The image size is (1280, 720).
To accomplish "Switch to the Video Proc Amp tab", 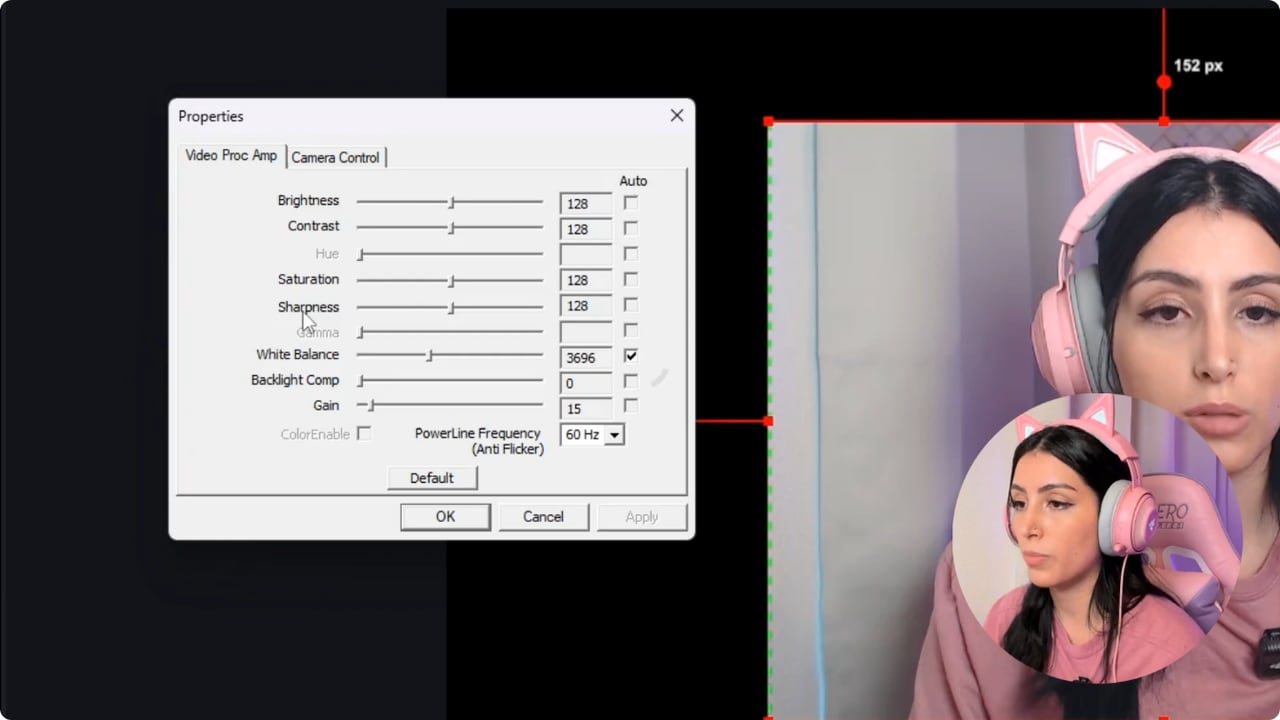I will pos(231,155).
